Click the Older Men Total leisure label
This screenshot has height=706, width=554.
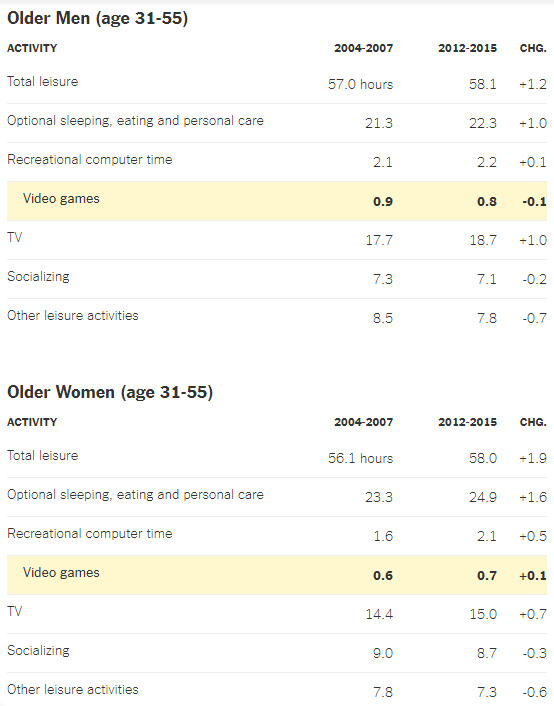pos(42,81)
